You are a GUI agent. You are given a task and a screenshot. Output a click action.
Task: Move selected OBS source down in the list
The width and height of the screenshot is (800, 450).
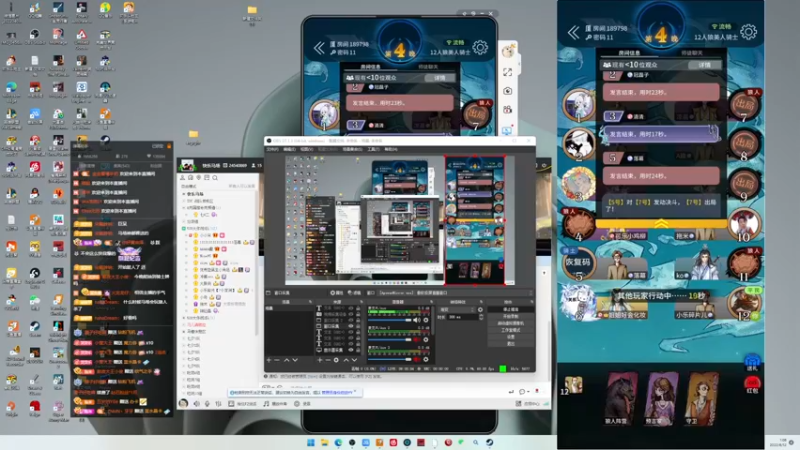click(x=355, y=360)
